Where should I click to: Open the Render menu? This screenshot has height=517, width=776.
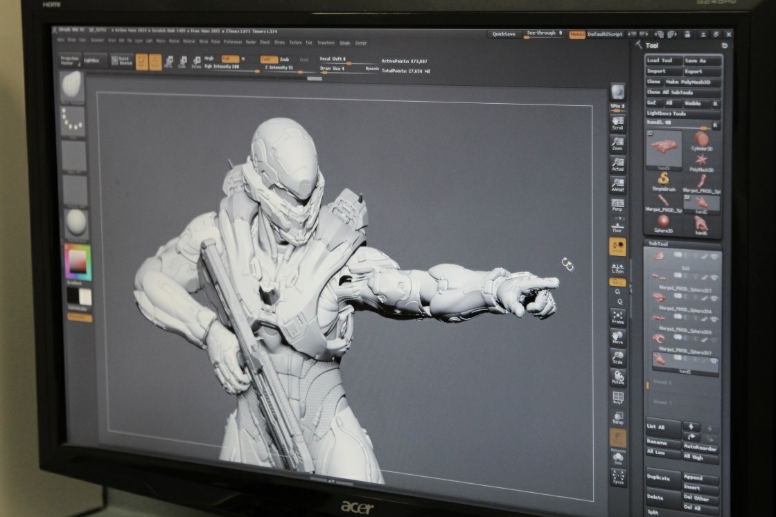(x=251, y=43)
